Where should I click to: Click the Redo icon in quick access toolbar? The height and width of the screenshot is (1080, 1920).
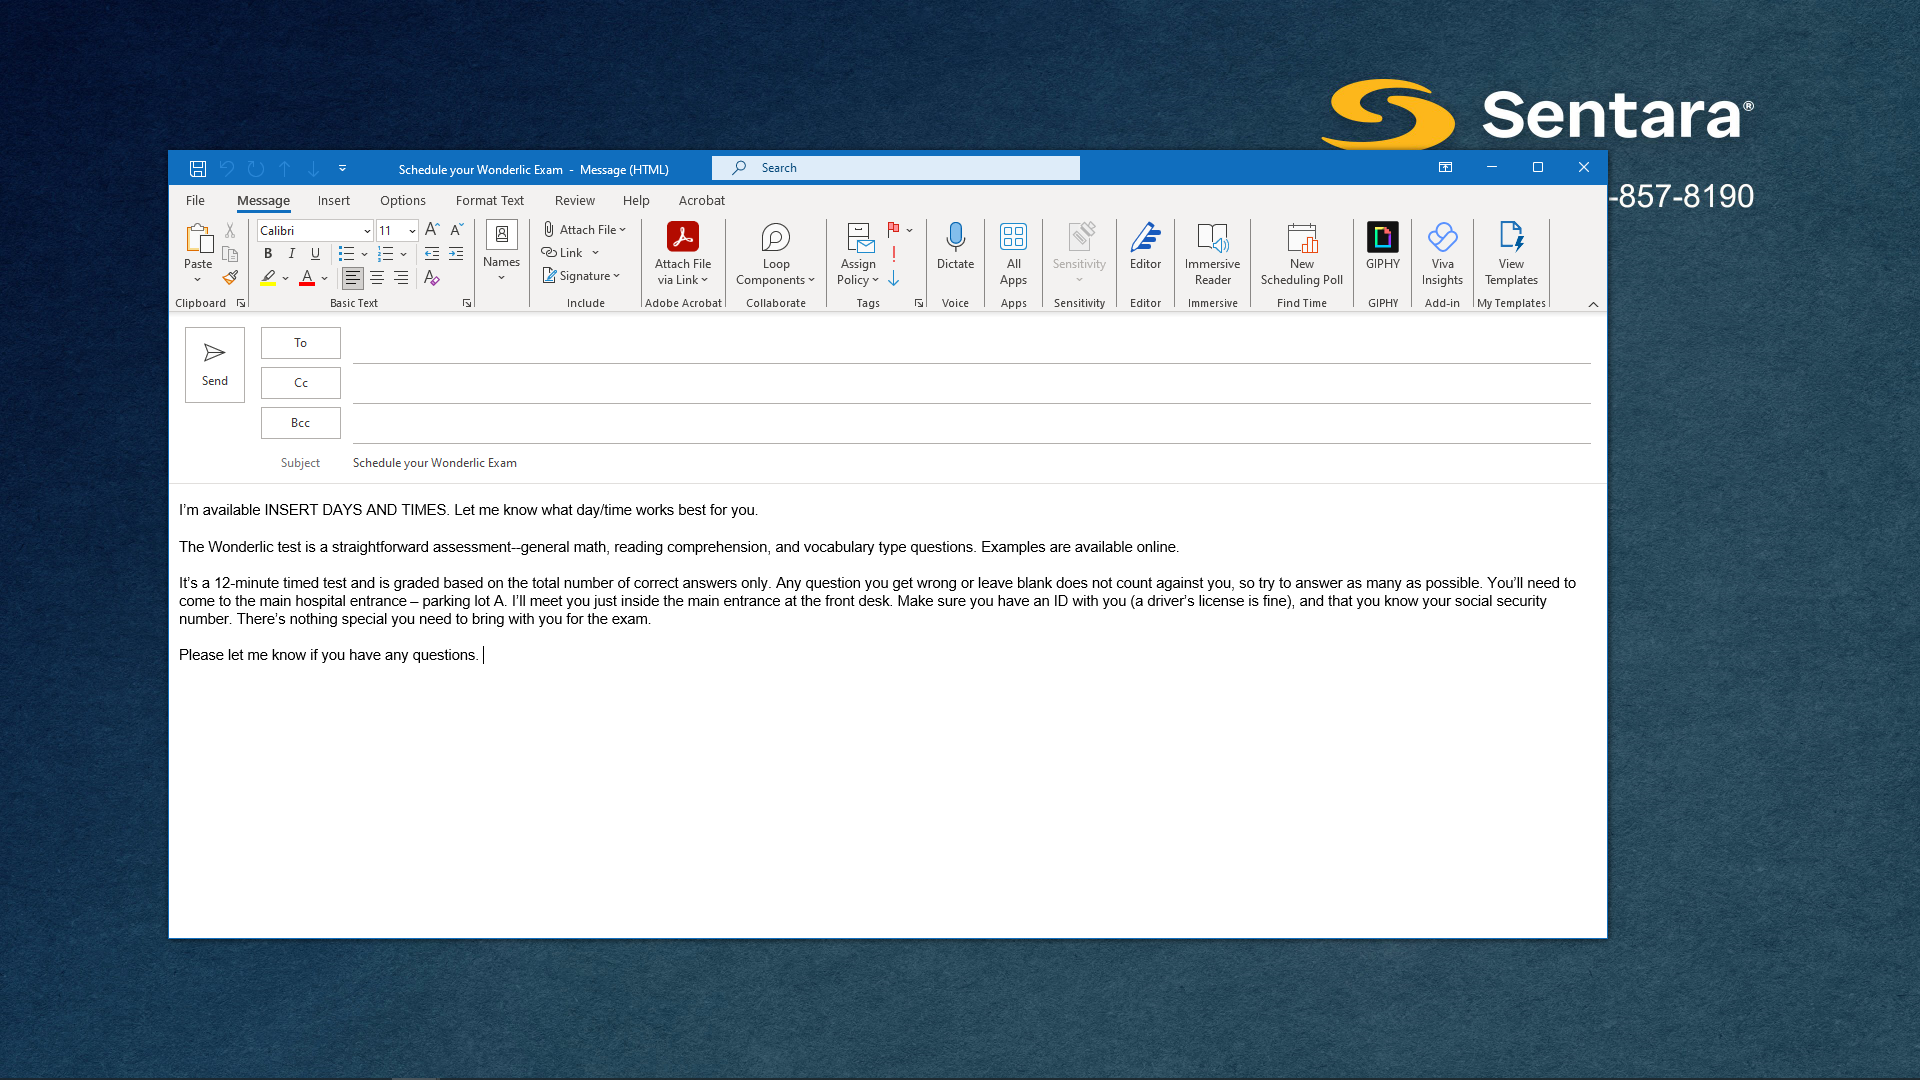(x=256, y=169)
